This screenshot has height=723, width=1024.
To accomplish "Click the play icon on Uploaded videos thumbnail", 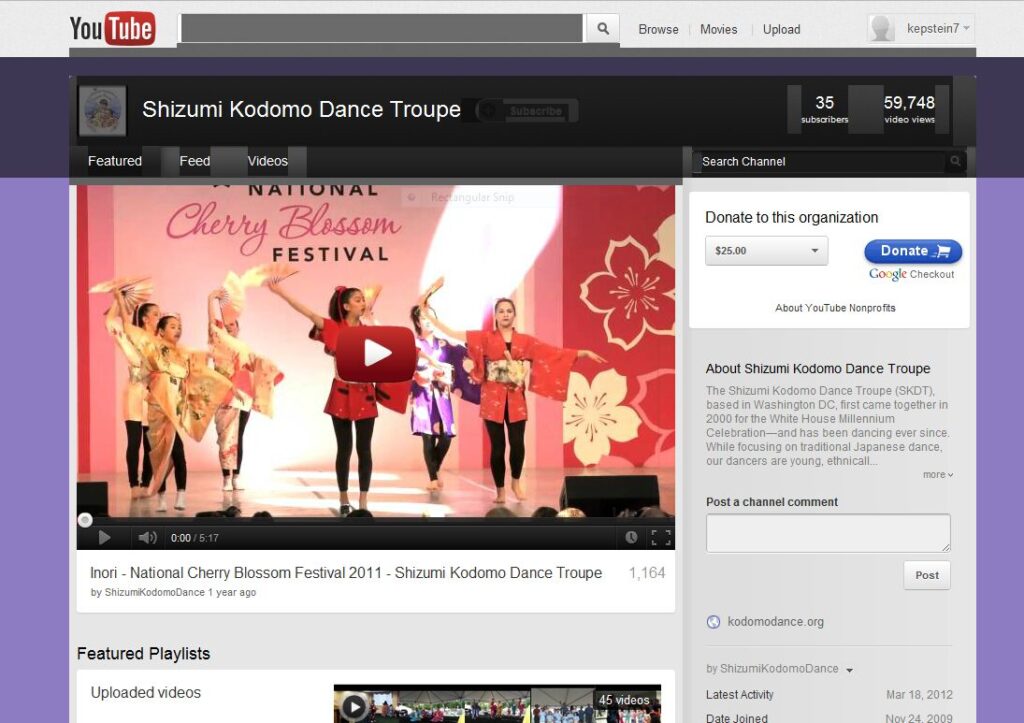I will [x=353, y=705].
